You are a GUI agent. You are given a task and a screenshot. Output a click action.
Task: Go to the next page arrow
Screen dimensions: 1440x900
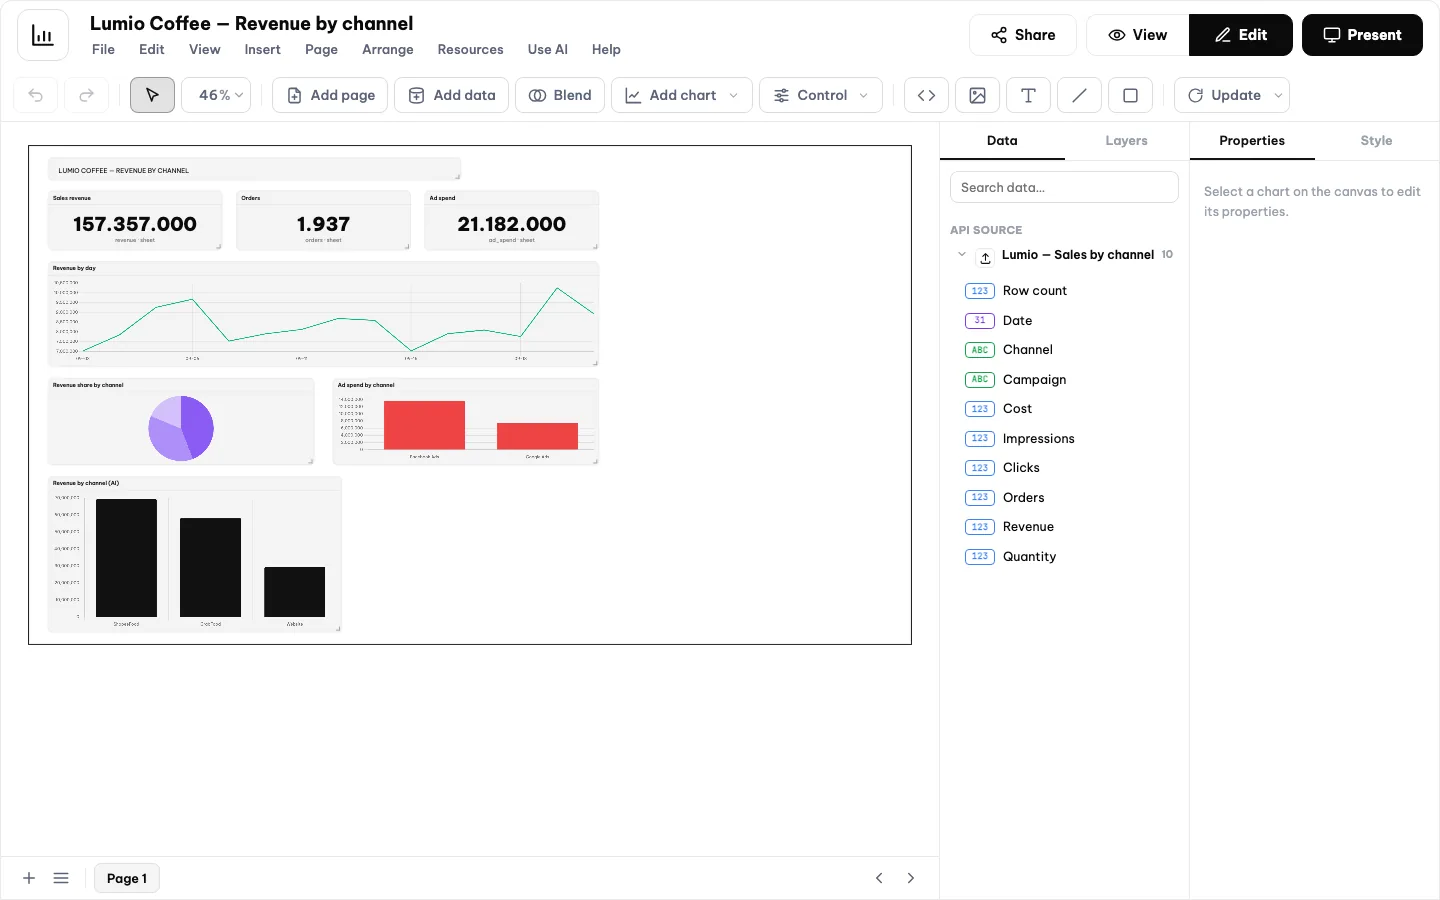[x=911, y=878]
